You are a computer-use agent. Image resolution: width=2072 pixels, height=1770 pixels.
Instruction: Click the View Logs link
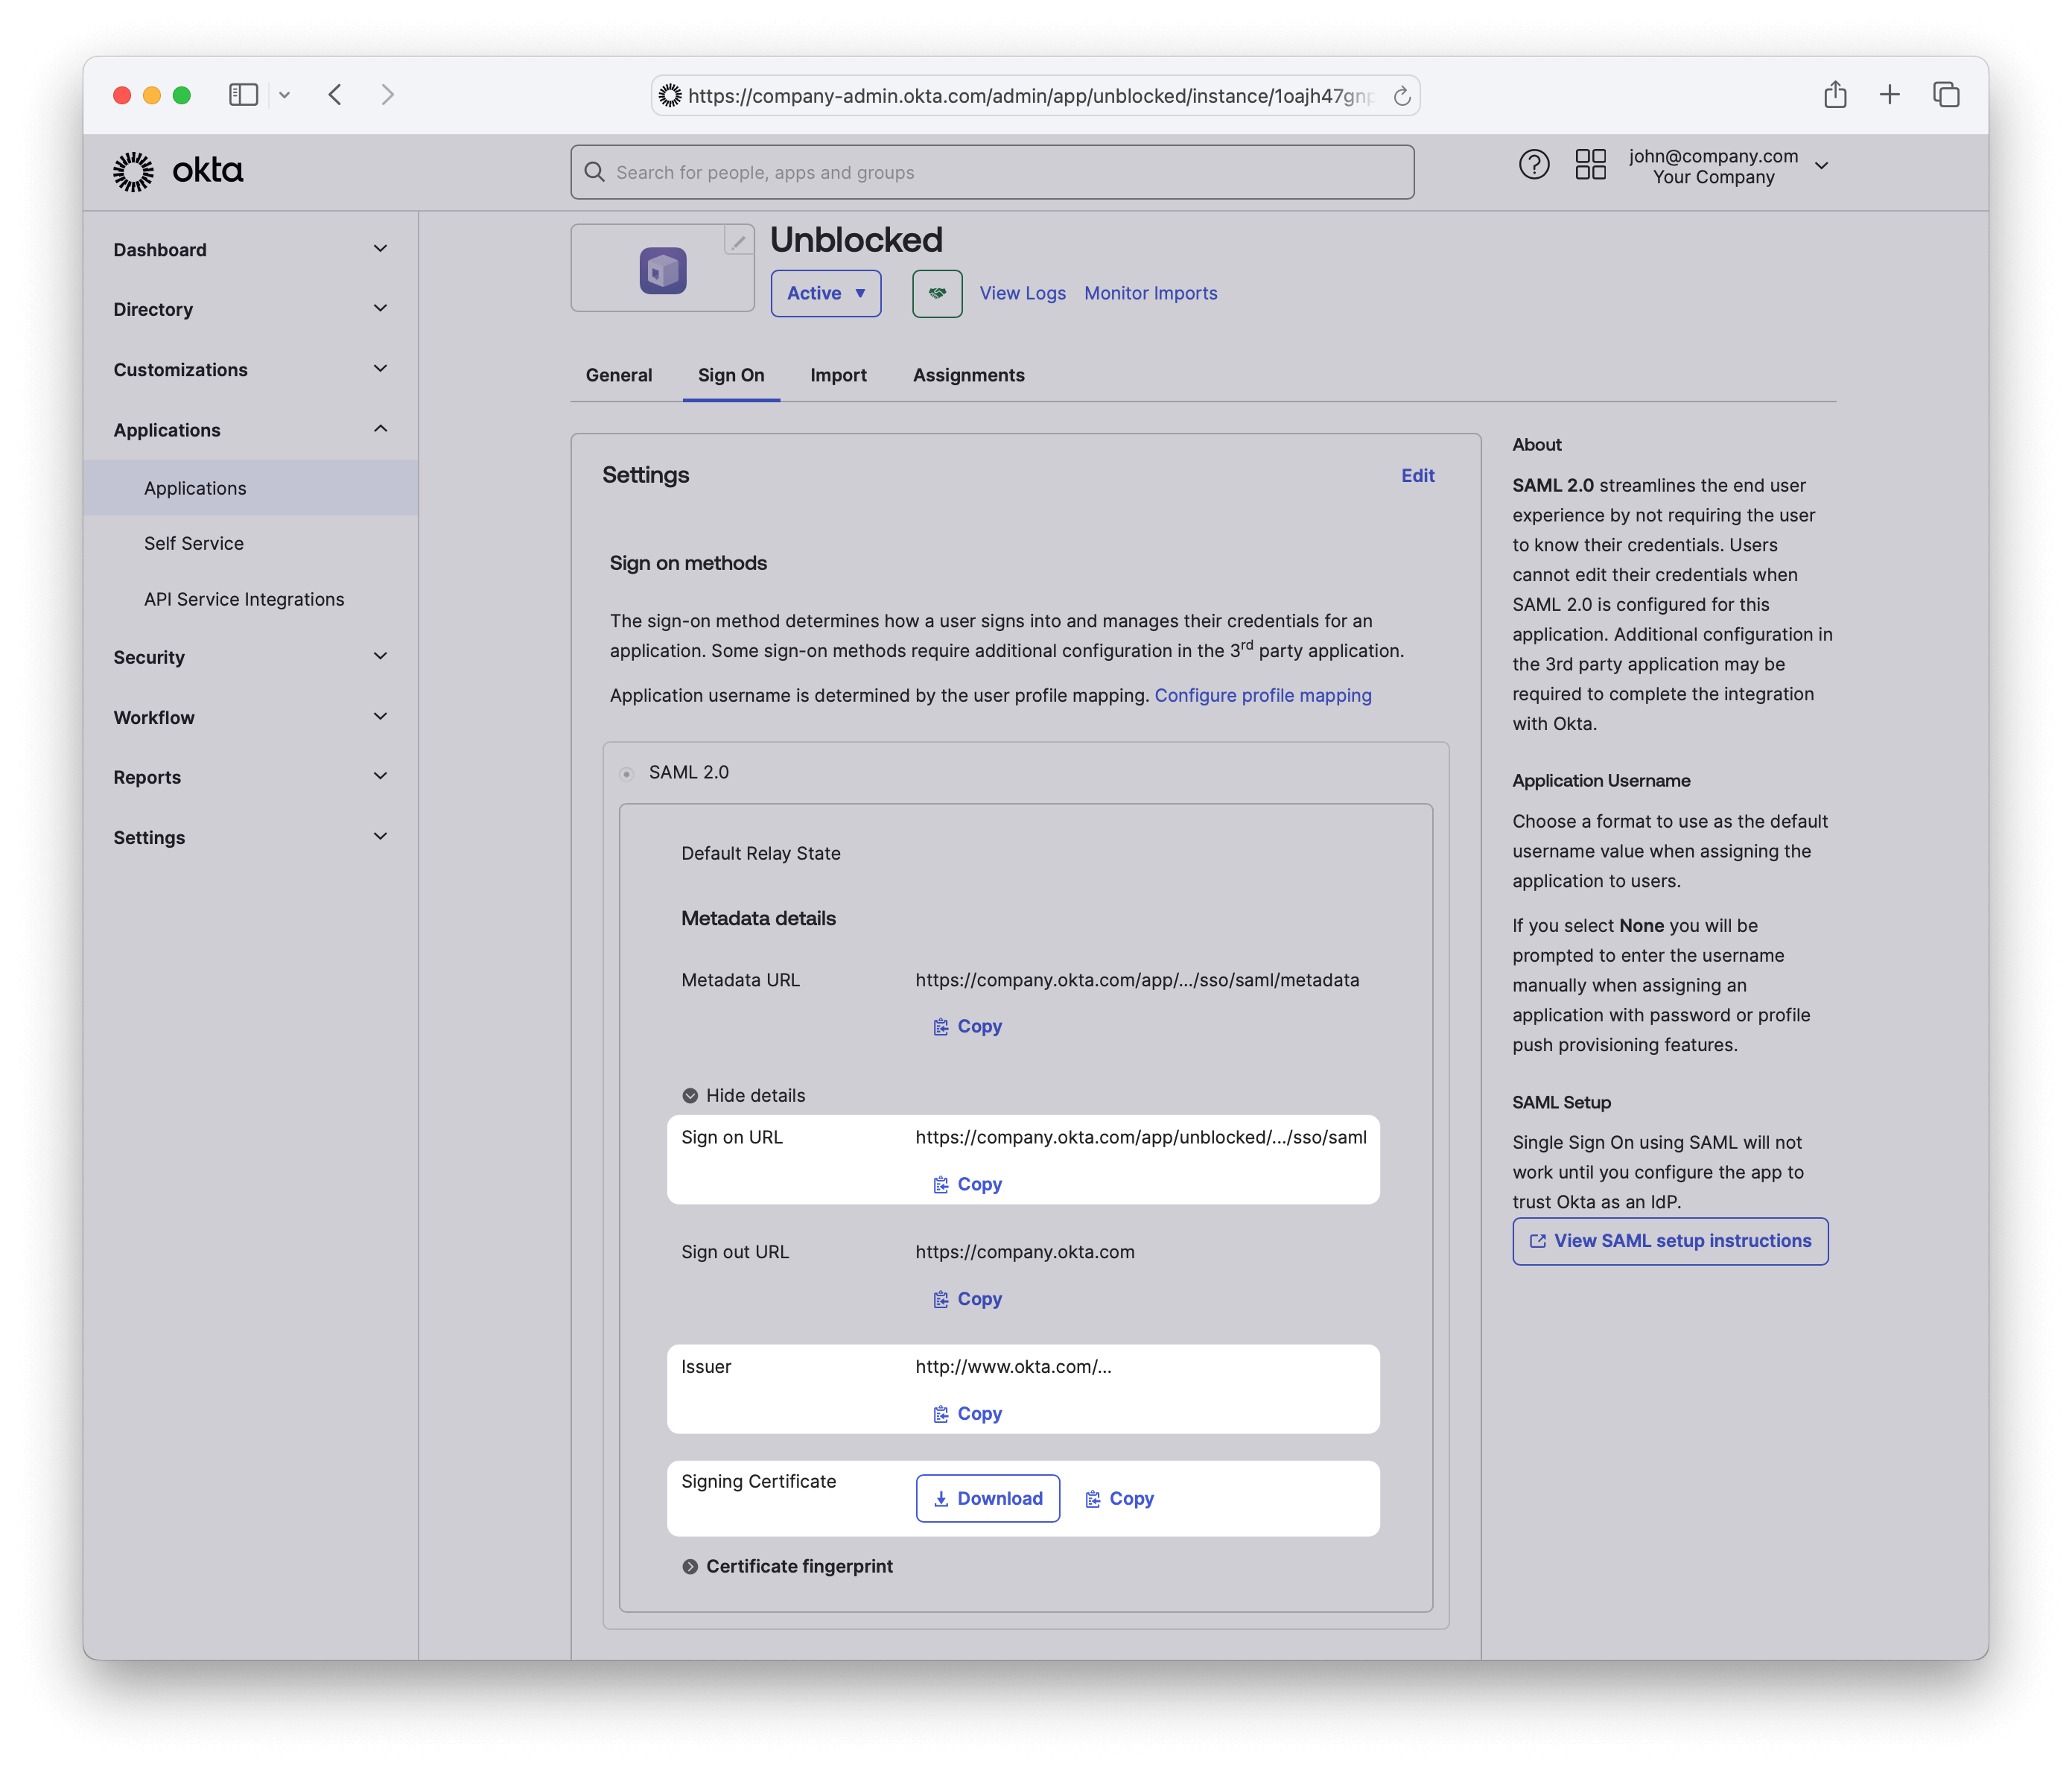(1022, 293)
